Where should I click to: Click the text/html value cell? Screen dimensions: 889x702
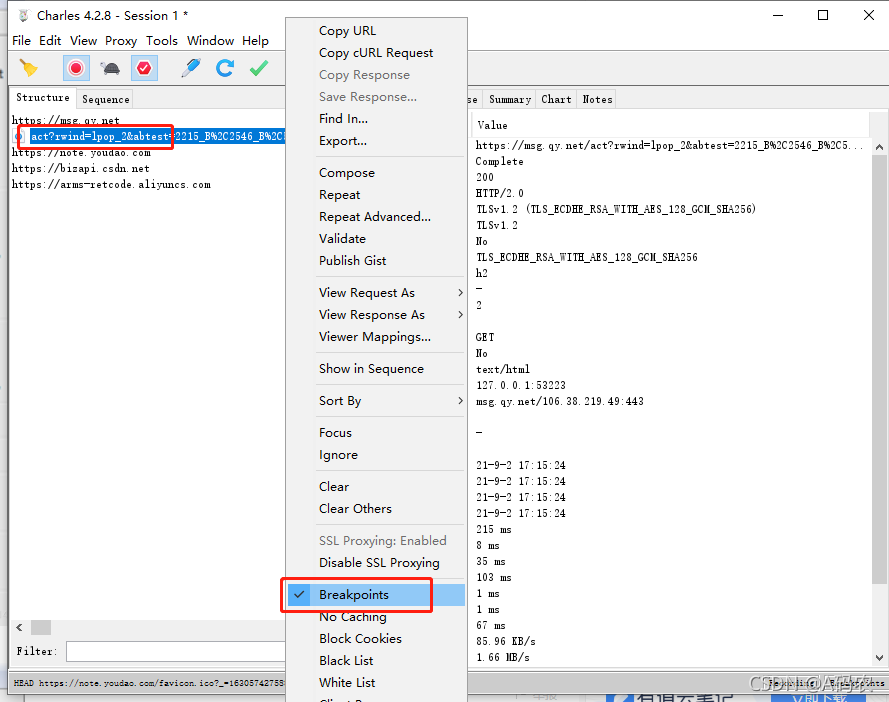click(503, 369)
